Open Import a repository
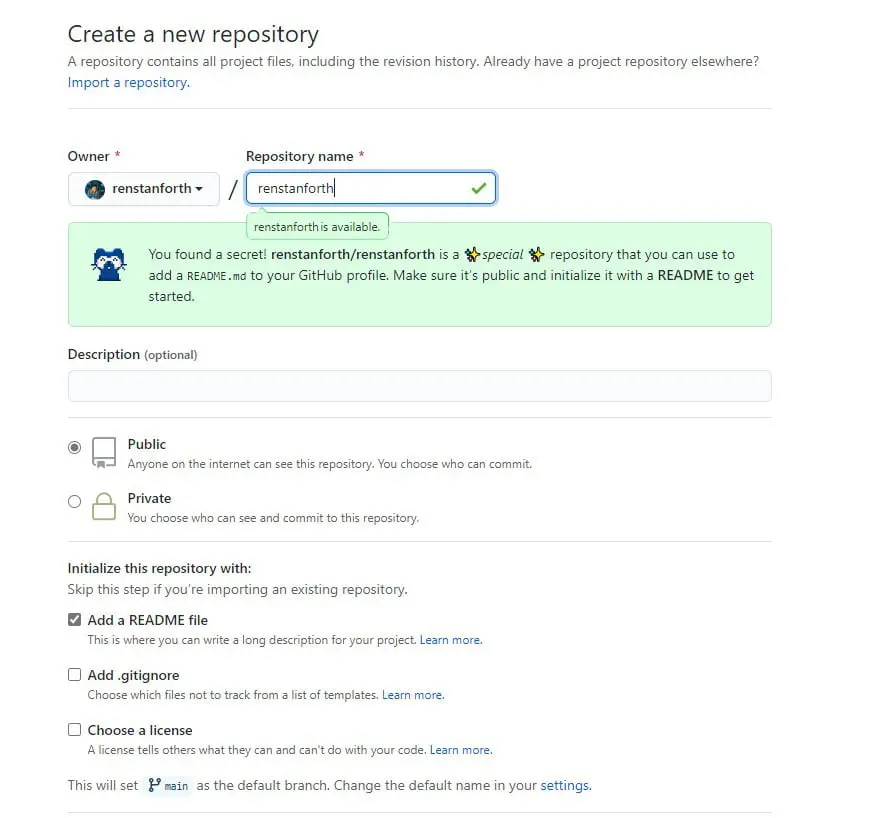 click(x=127, y=83)
